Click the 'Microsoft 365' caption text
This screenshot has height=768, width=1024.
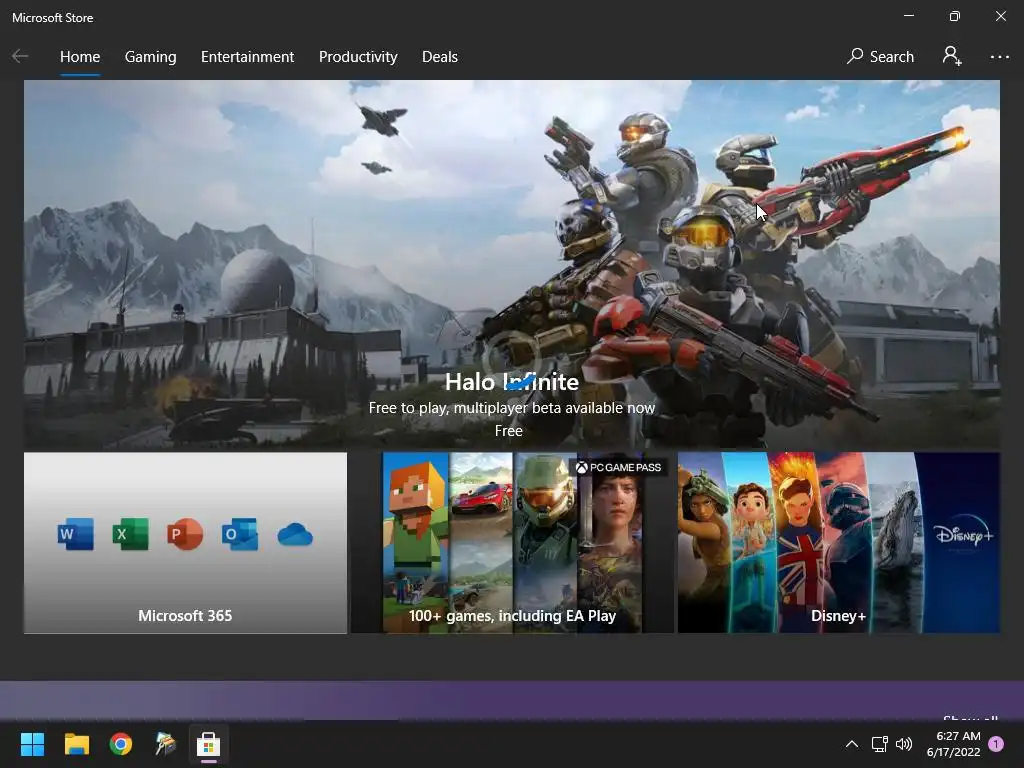point(185,616)
